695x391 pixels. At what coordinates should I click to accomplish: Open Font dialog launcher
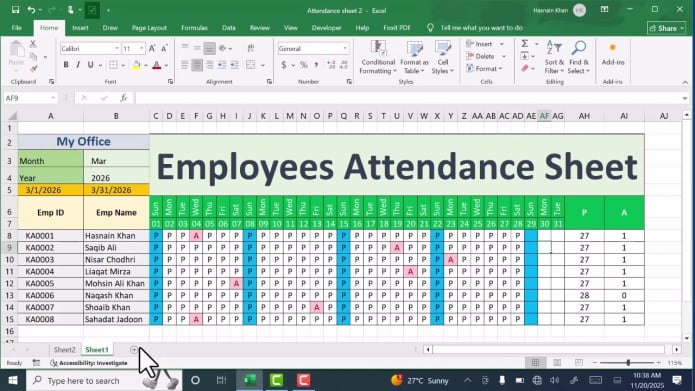point(170,82)
